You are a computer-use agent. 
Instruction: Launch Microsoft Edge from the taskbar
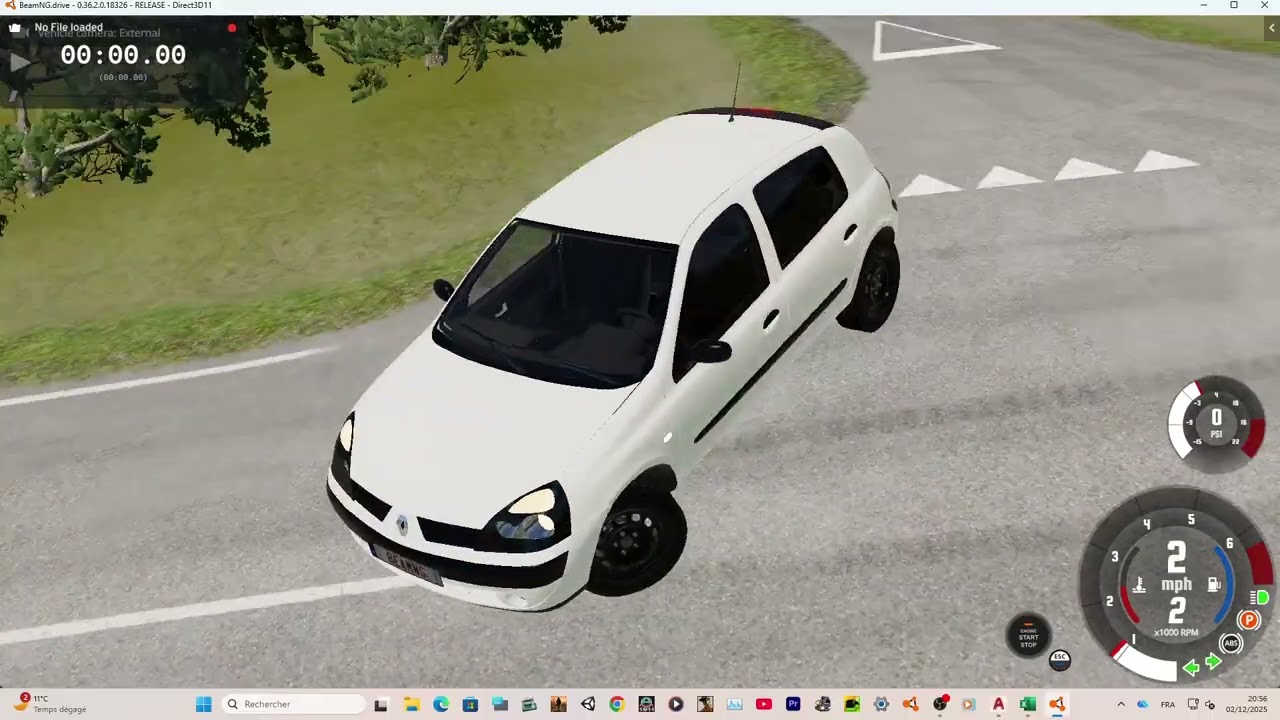(x=441, y=704)
